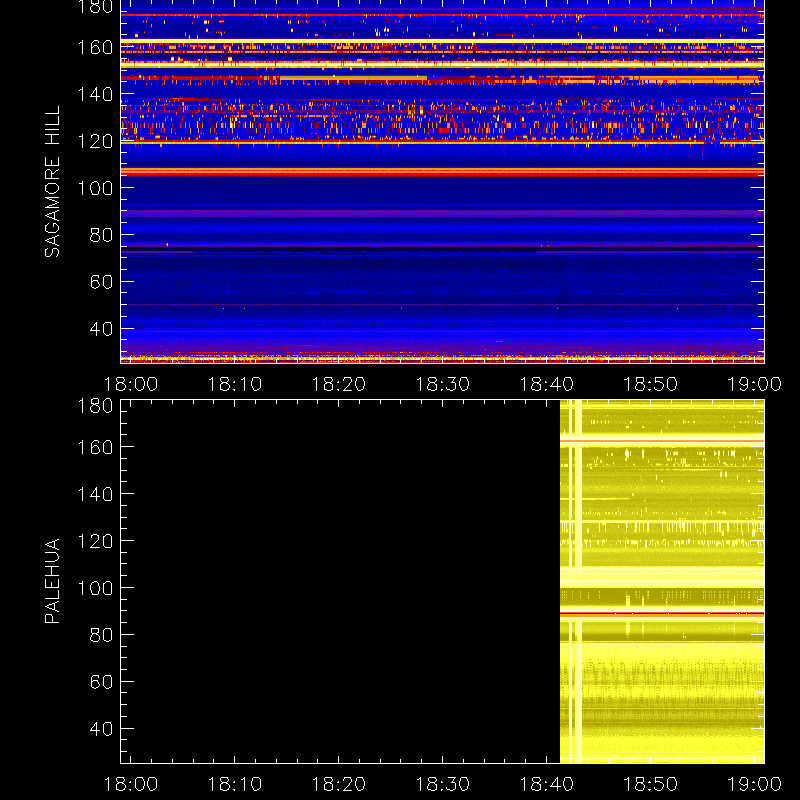Click the SAGAMORE HILL axis title
Screen dimensions: 800x800
52,182
